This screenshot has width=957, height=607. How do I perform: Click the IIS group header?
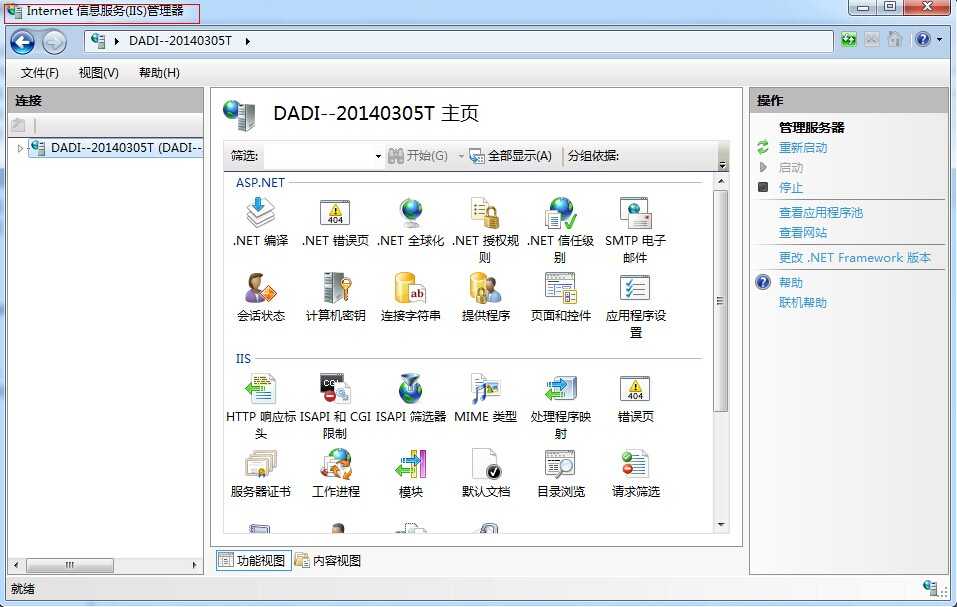(243, 359)
